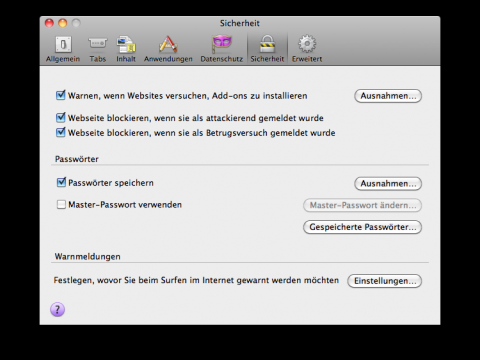Enable Master-Passwort verwenden
The width and height of the screenshot is (480, 360).
[x=61, y=204]
